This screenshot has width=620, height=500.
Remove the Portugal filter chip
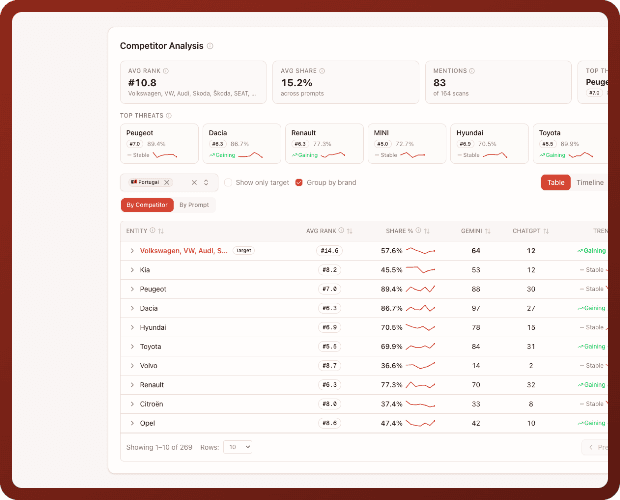click(166, 182)
